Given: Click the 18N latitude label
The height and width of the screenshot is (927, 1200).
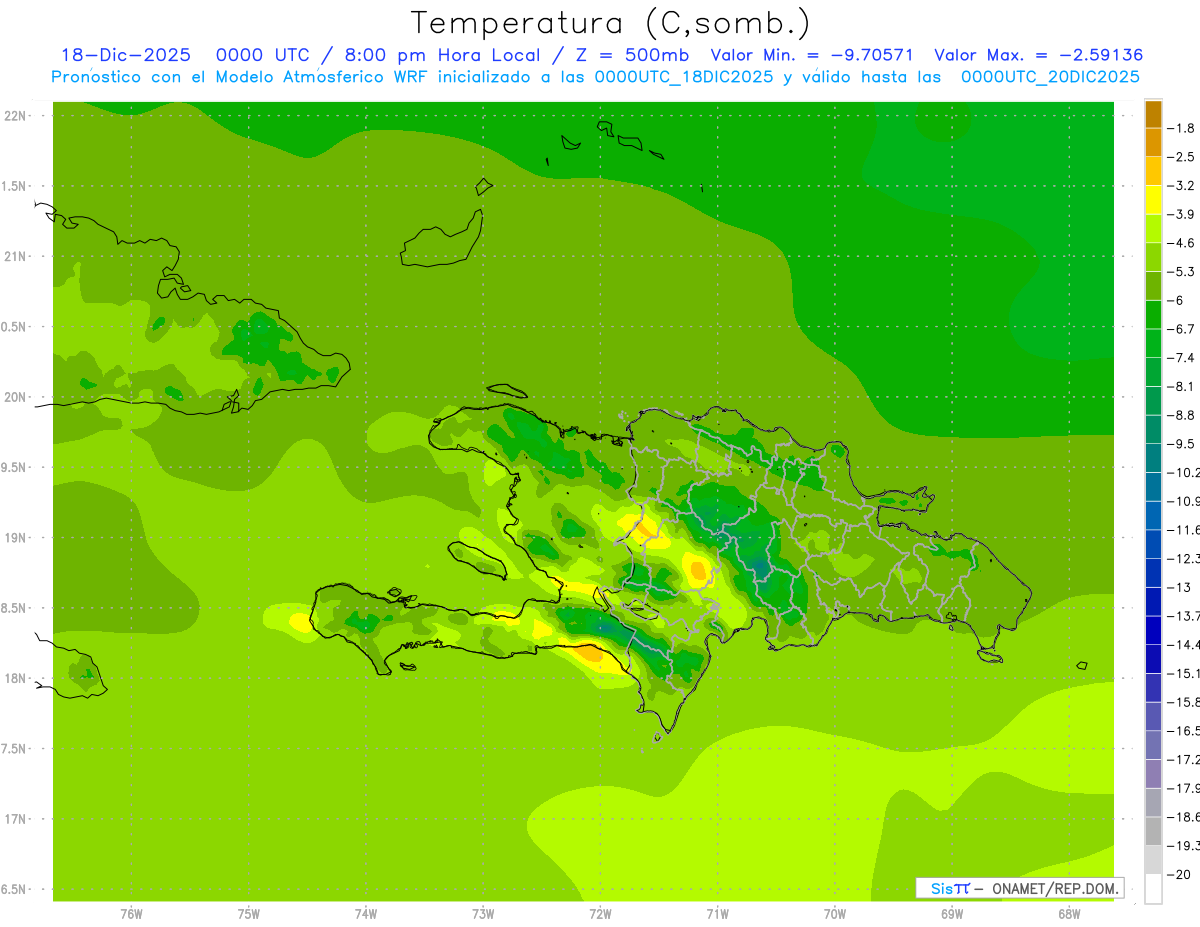Looking at the screenshot, I should click(x=17, y=678).
